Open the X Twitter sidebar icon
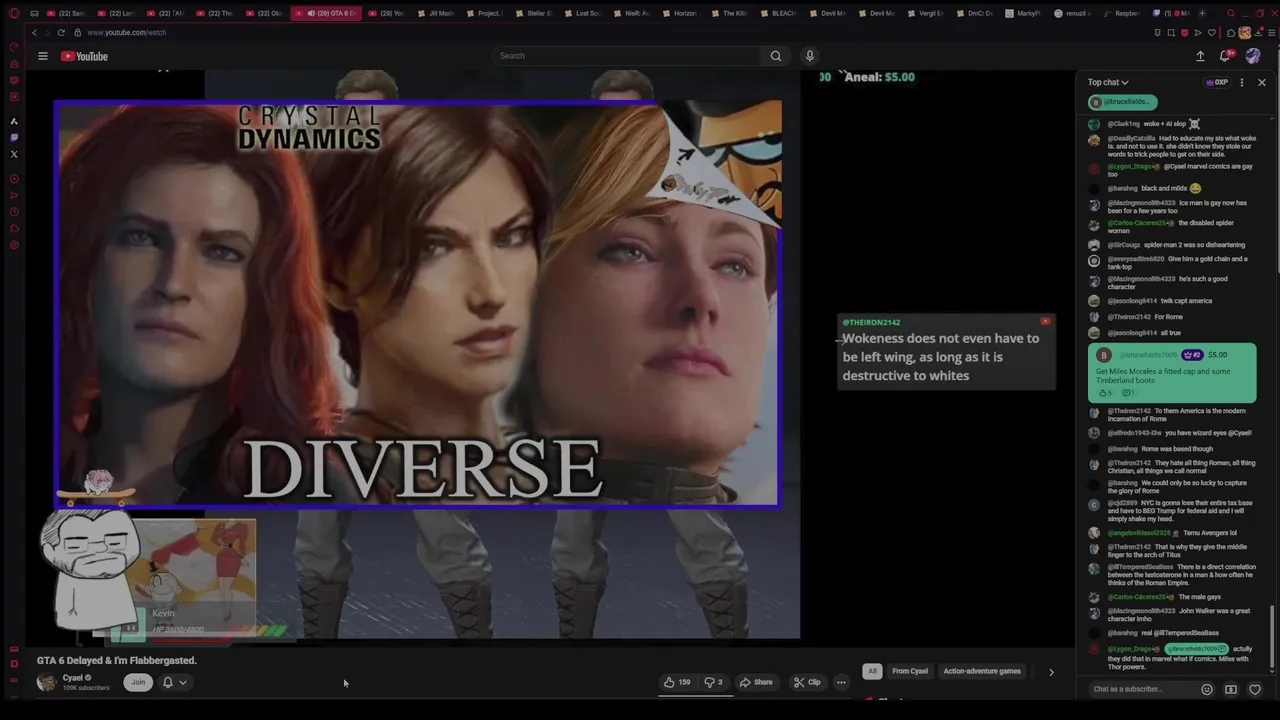 pos(14,154)
